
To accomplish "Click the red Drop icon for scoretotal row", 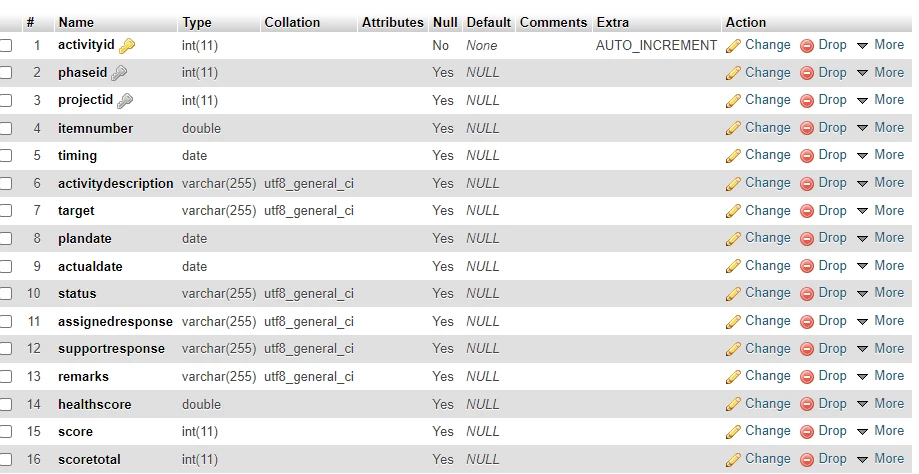I will pos(807,459).
